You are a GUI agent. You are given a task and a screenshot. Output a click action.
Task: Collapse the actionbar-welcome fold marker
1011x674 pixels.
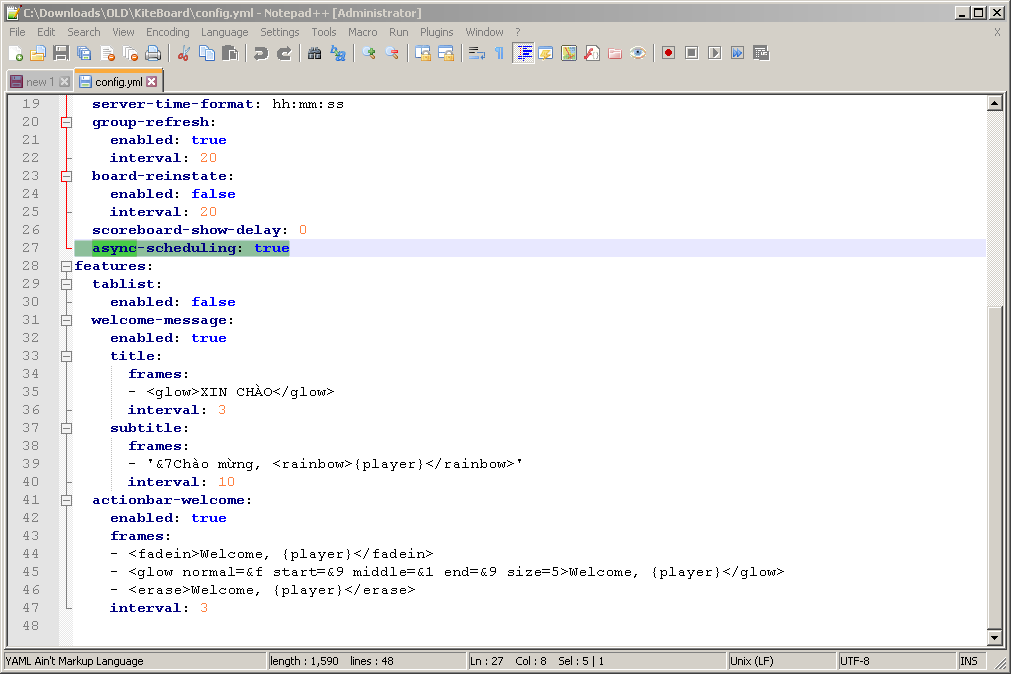point(66,500)
